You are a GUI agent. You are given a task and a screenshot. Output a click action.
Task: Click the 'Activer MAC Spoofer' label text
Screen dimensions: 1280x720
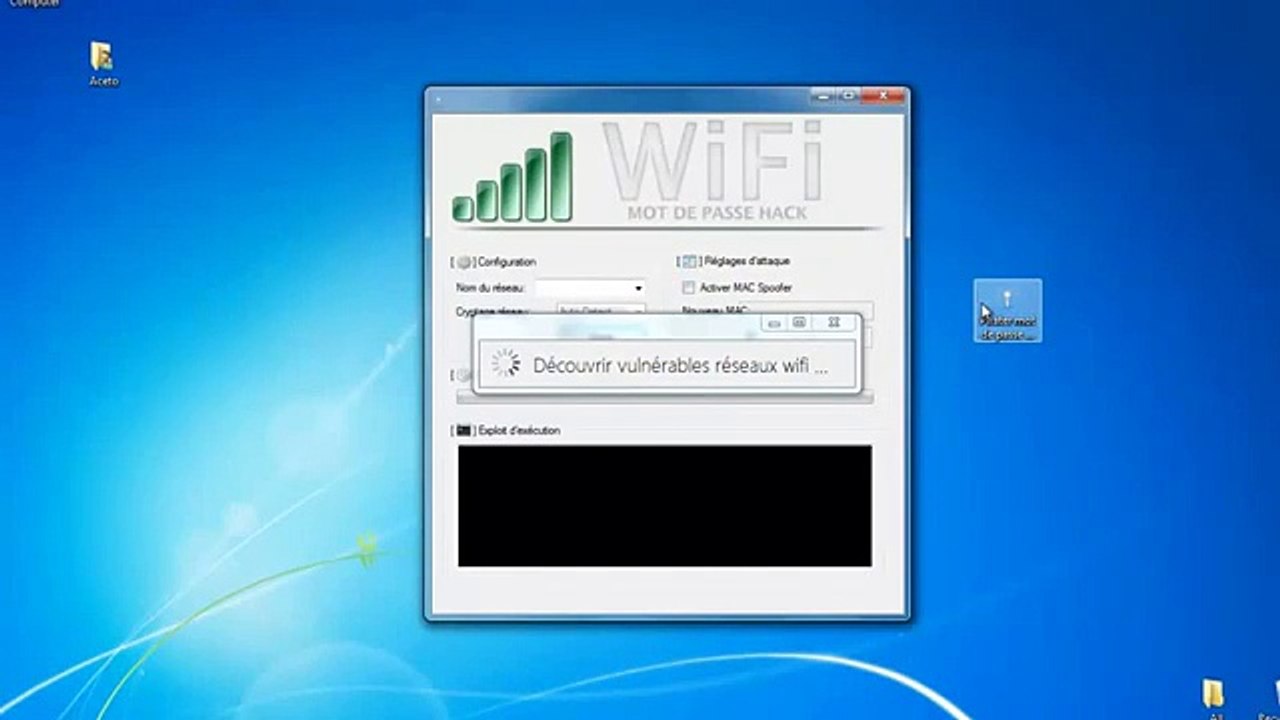click(746, 288)
